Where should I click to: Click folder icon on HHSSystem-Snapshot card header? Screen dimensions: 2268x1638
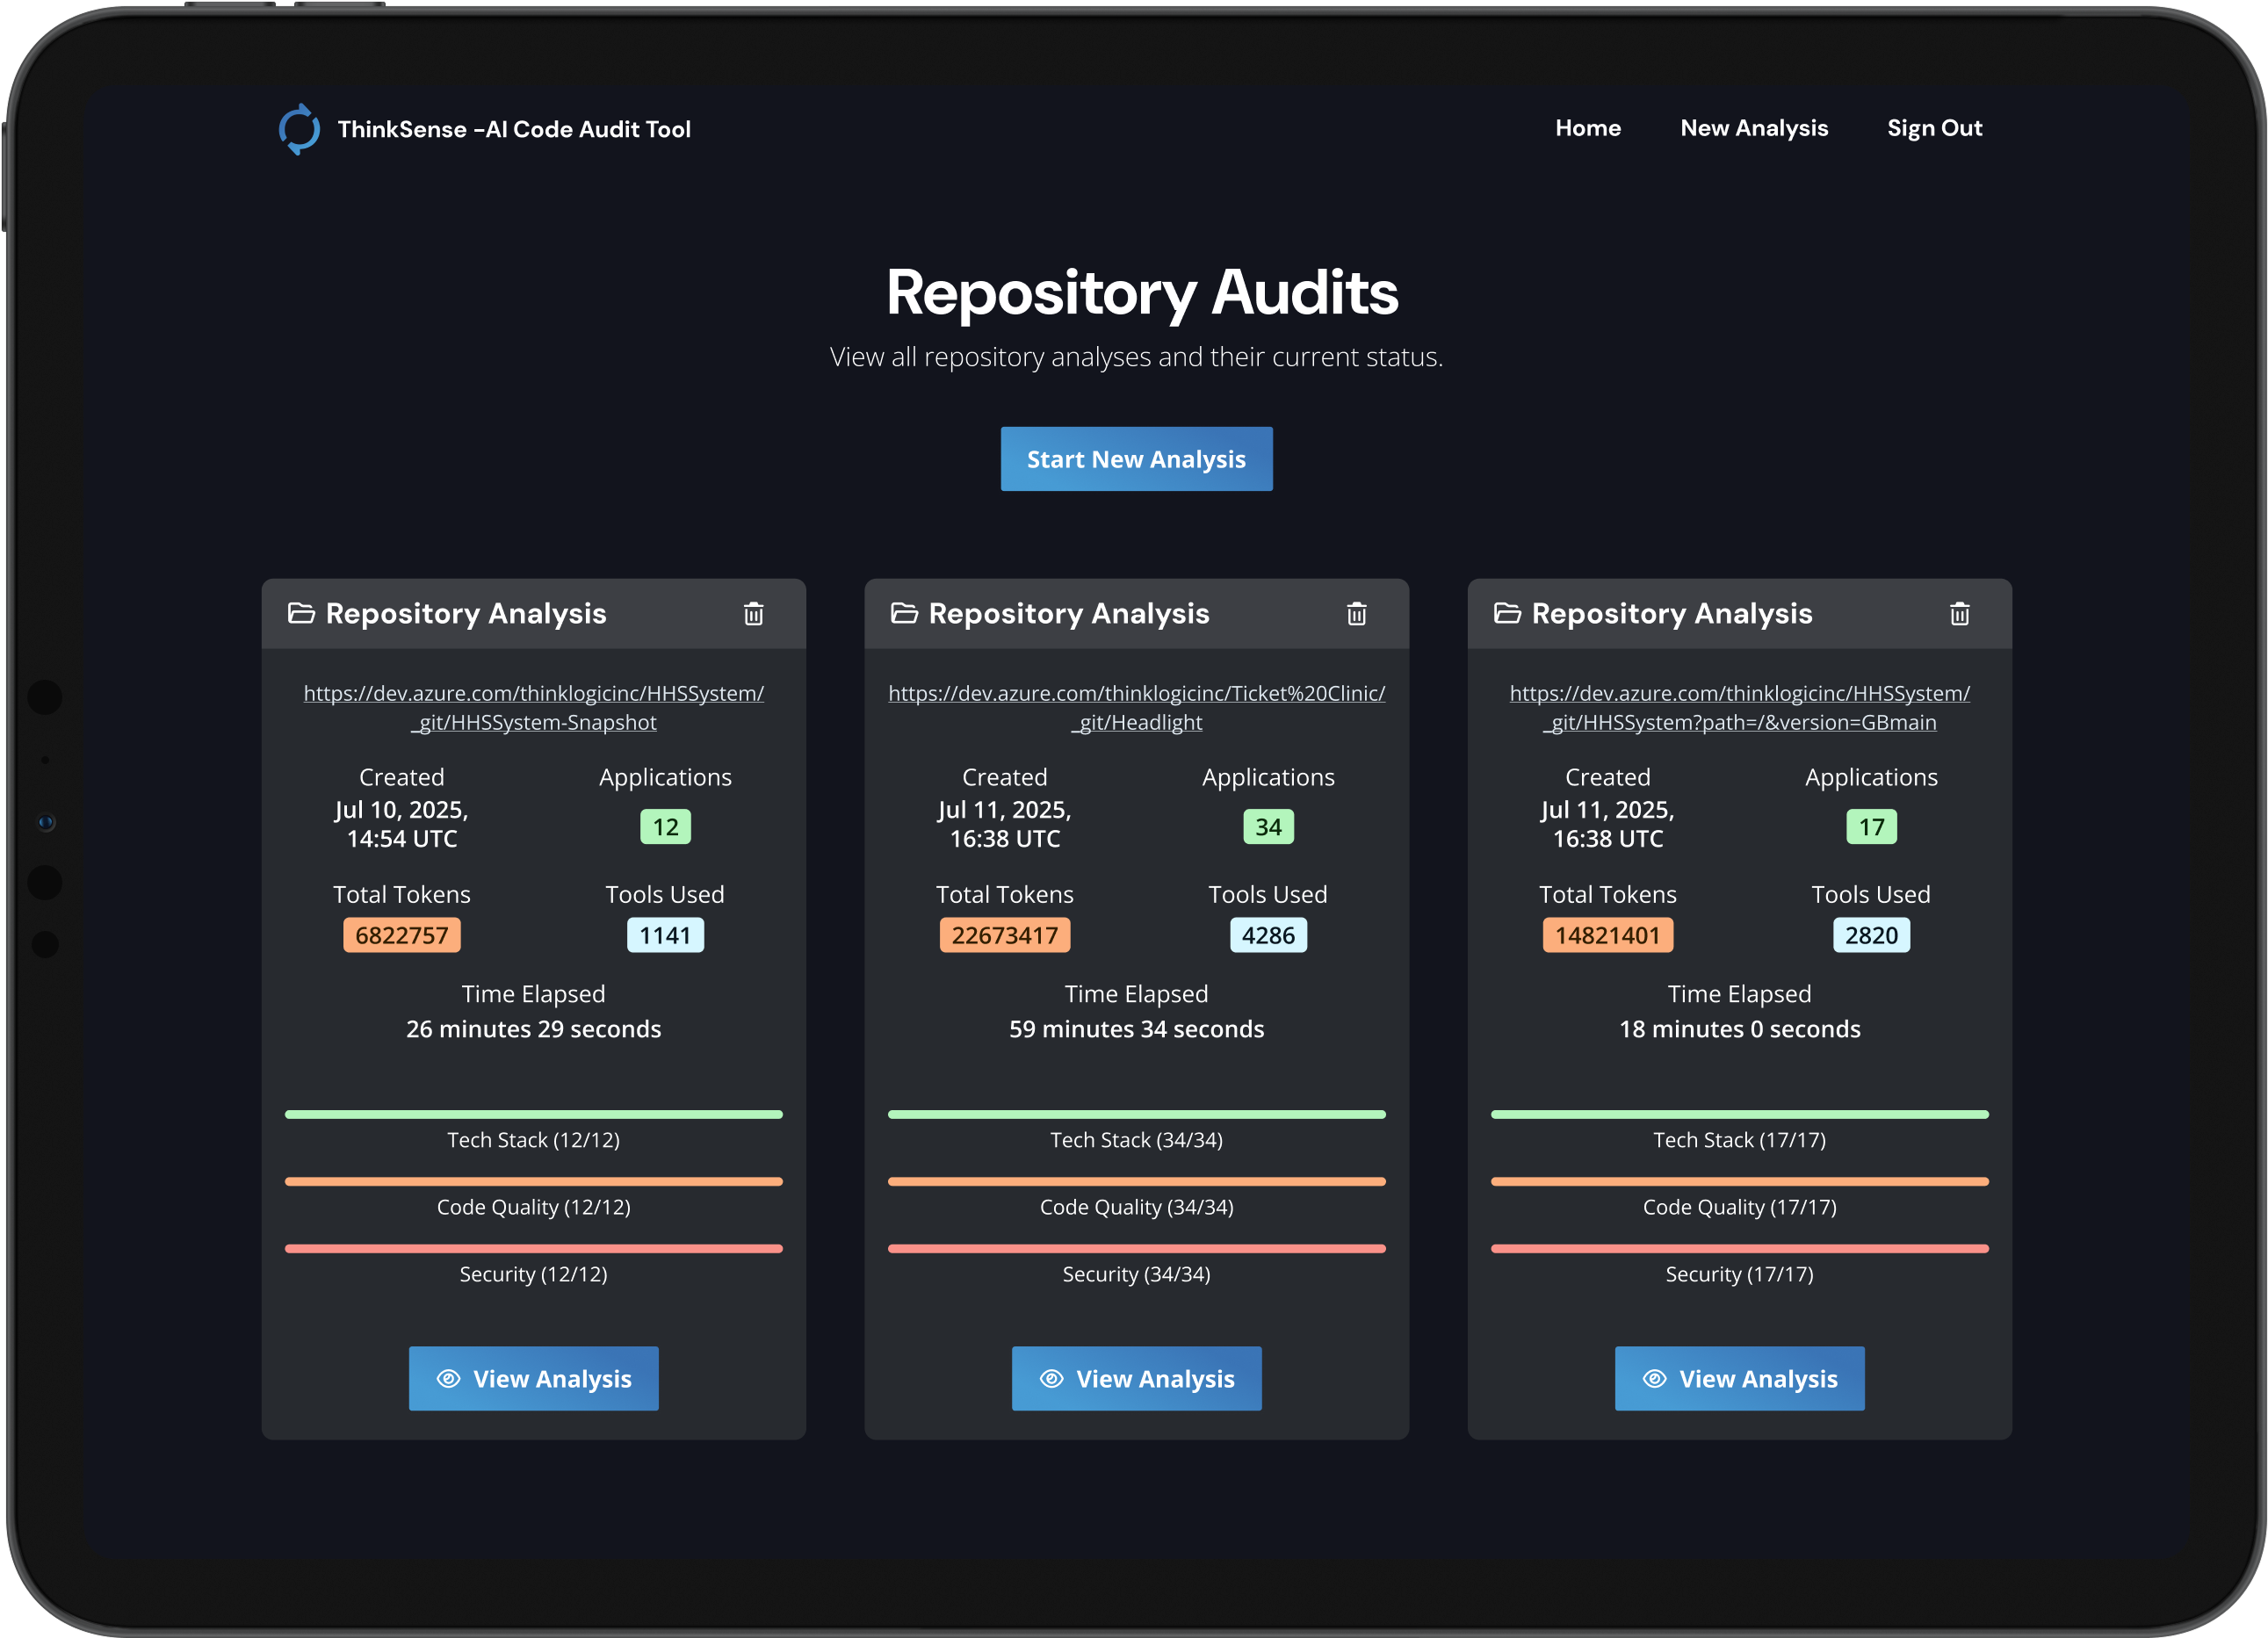click(301, 613)
